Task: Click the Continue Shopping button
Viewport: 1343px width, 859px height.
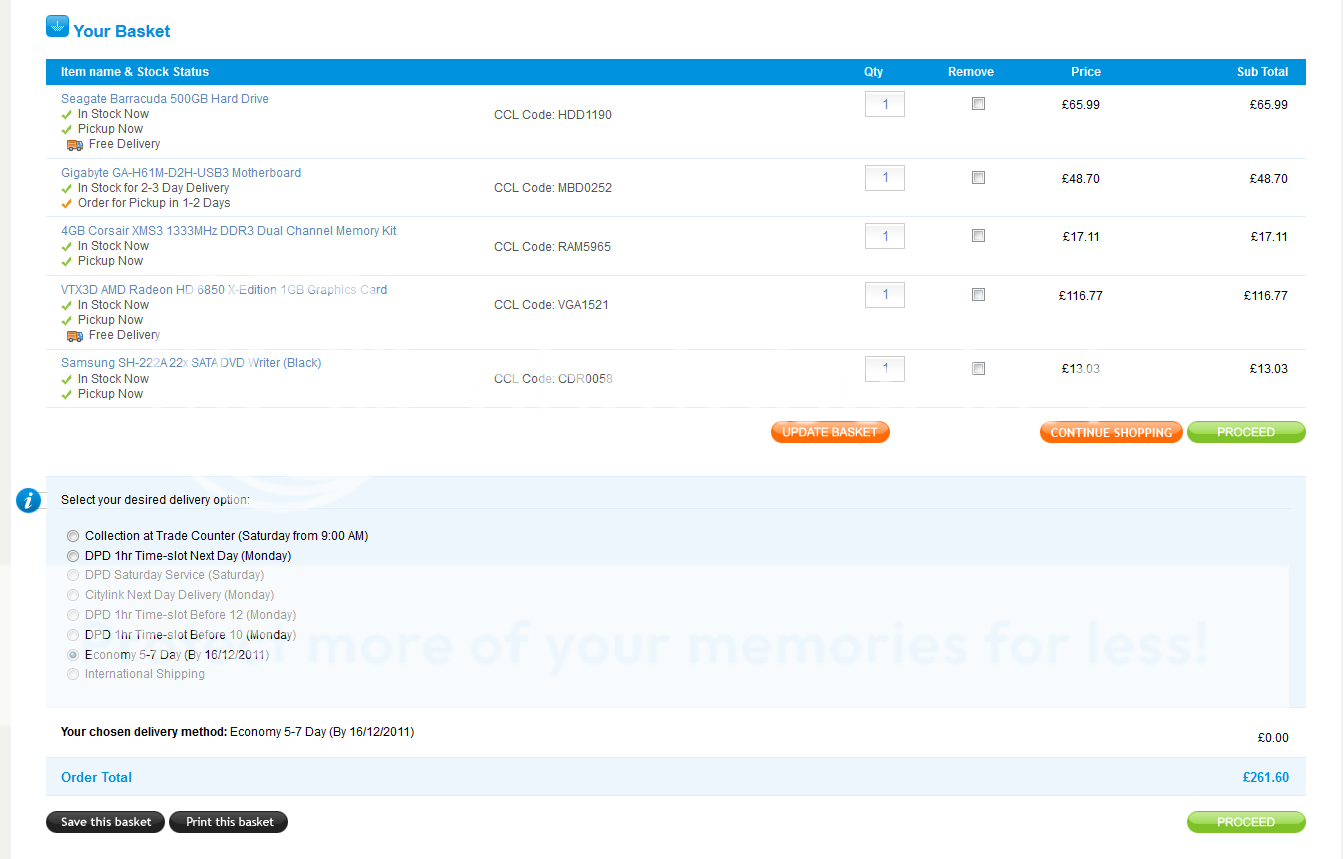Action: pyautogui.click(x=1111, y=432)
